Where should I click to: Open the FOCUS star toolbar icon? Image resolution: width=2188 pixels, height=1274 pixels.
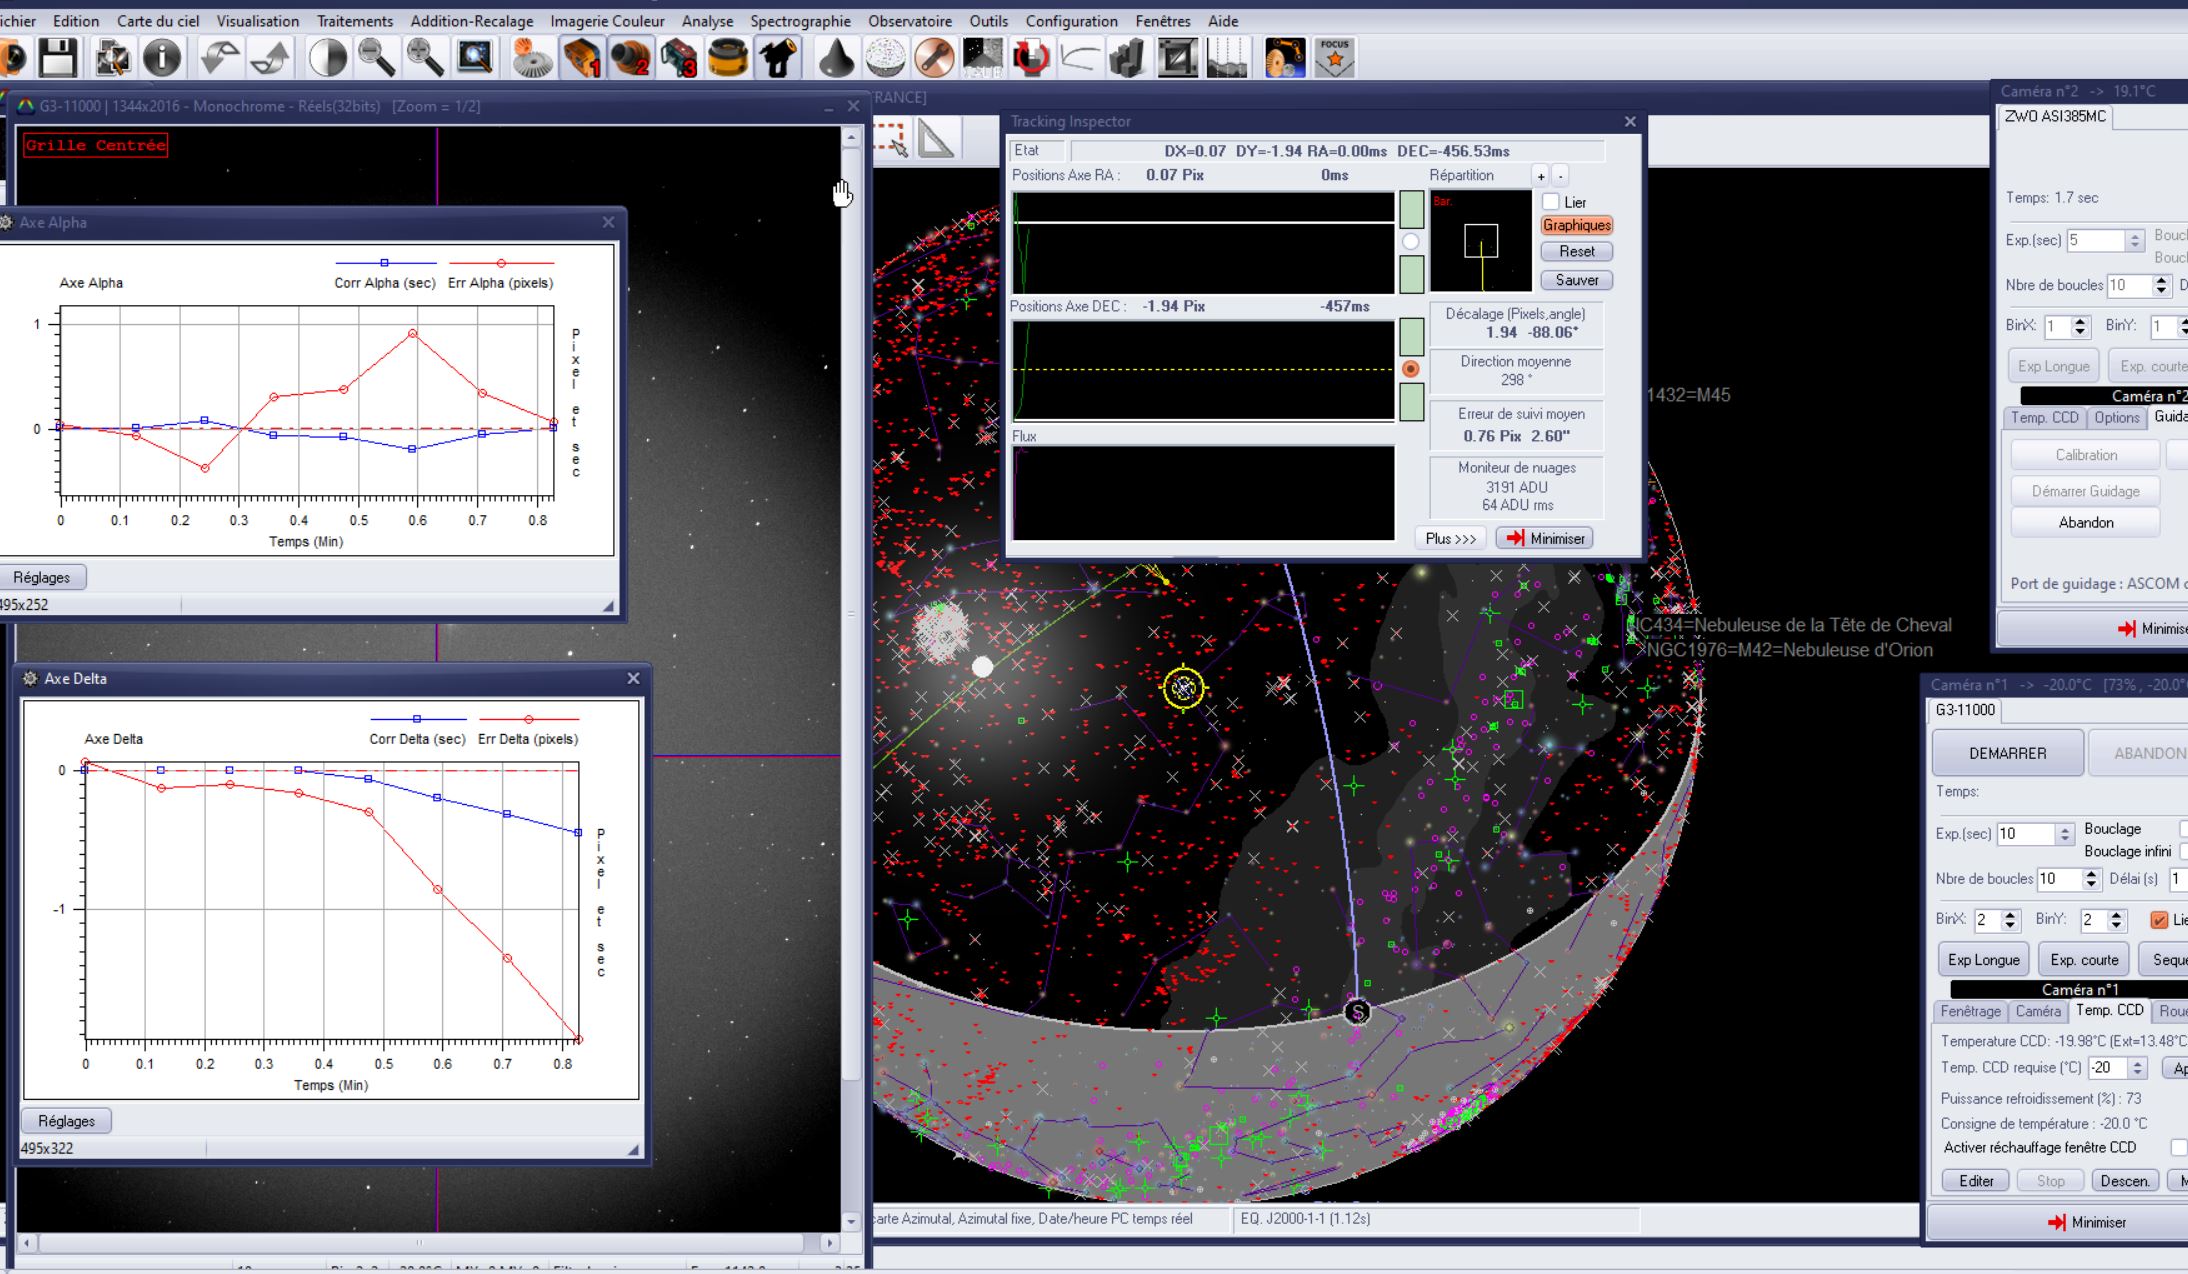[1334, 58]
